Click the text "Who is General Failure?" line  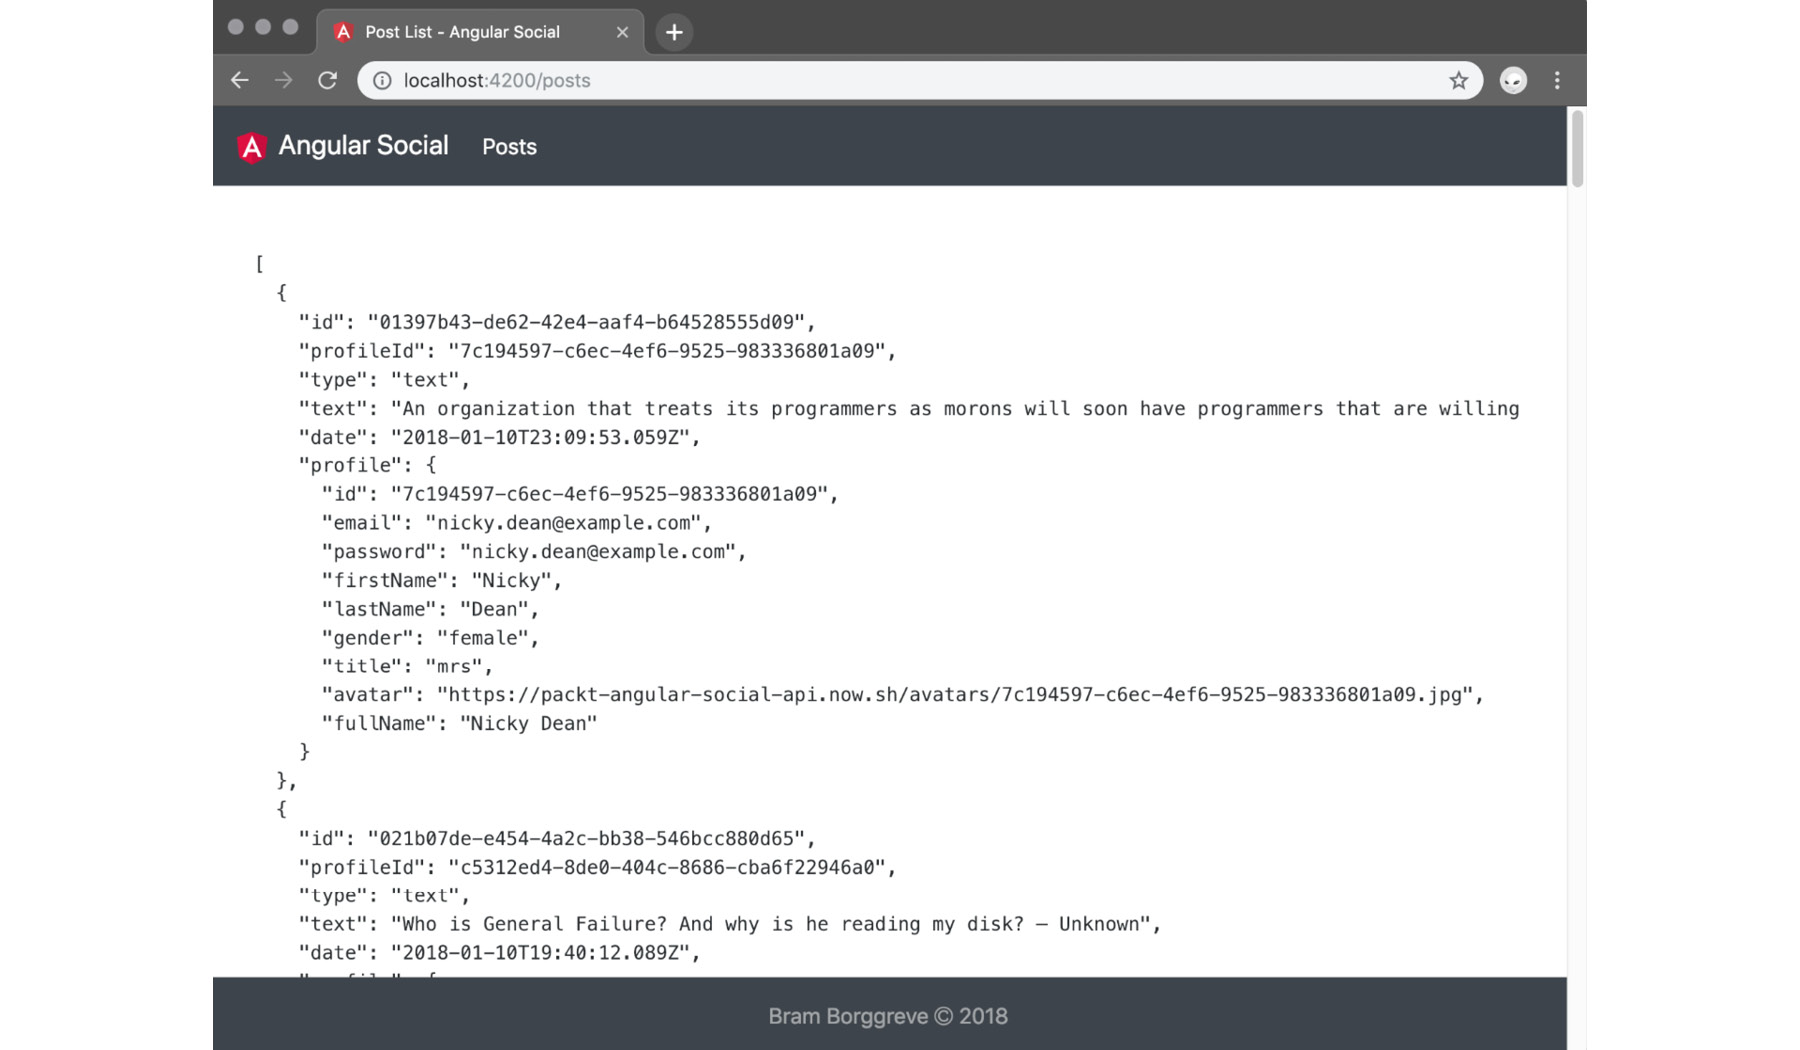click(x=730, y=924)
